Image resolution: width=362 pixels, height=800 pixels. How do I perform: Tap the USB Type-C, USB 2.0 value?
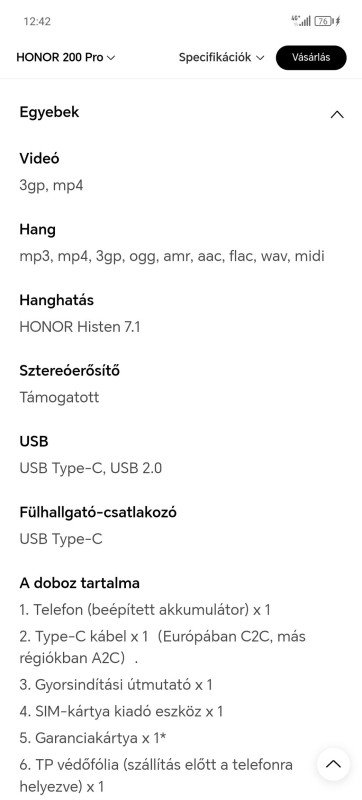(x=91, y=468)
